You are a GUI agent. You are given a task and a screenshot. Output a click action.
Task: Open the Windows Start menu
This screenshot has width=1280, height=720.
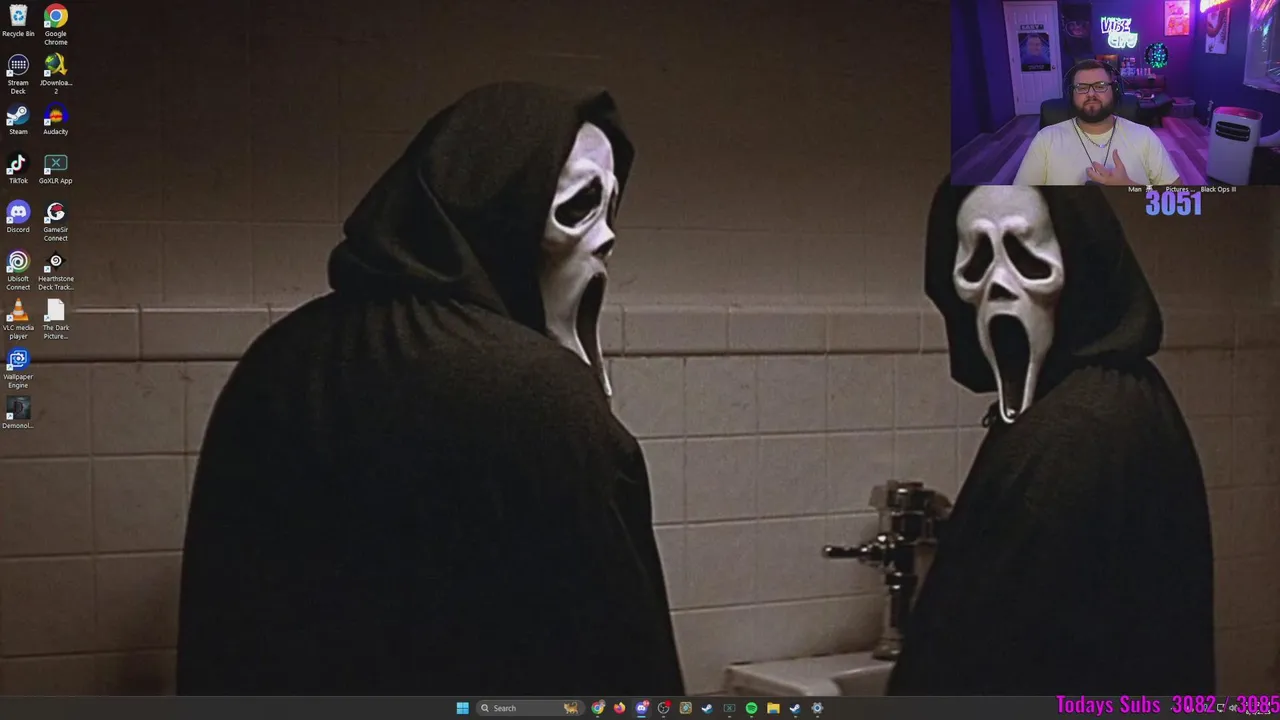click(463, 708)
